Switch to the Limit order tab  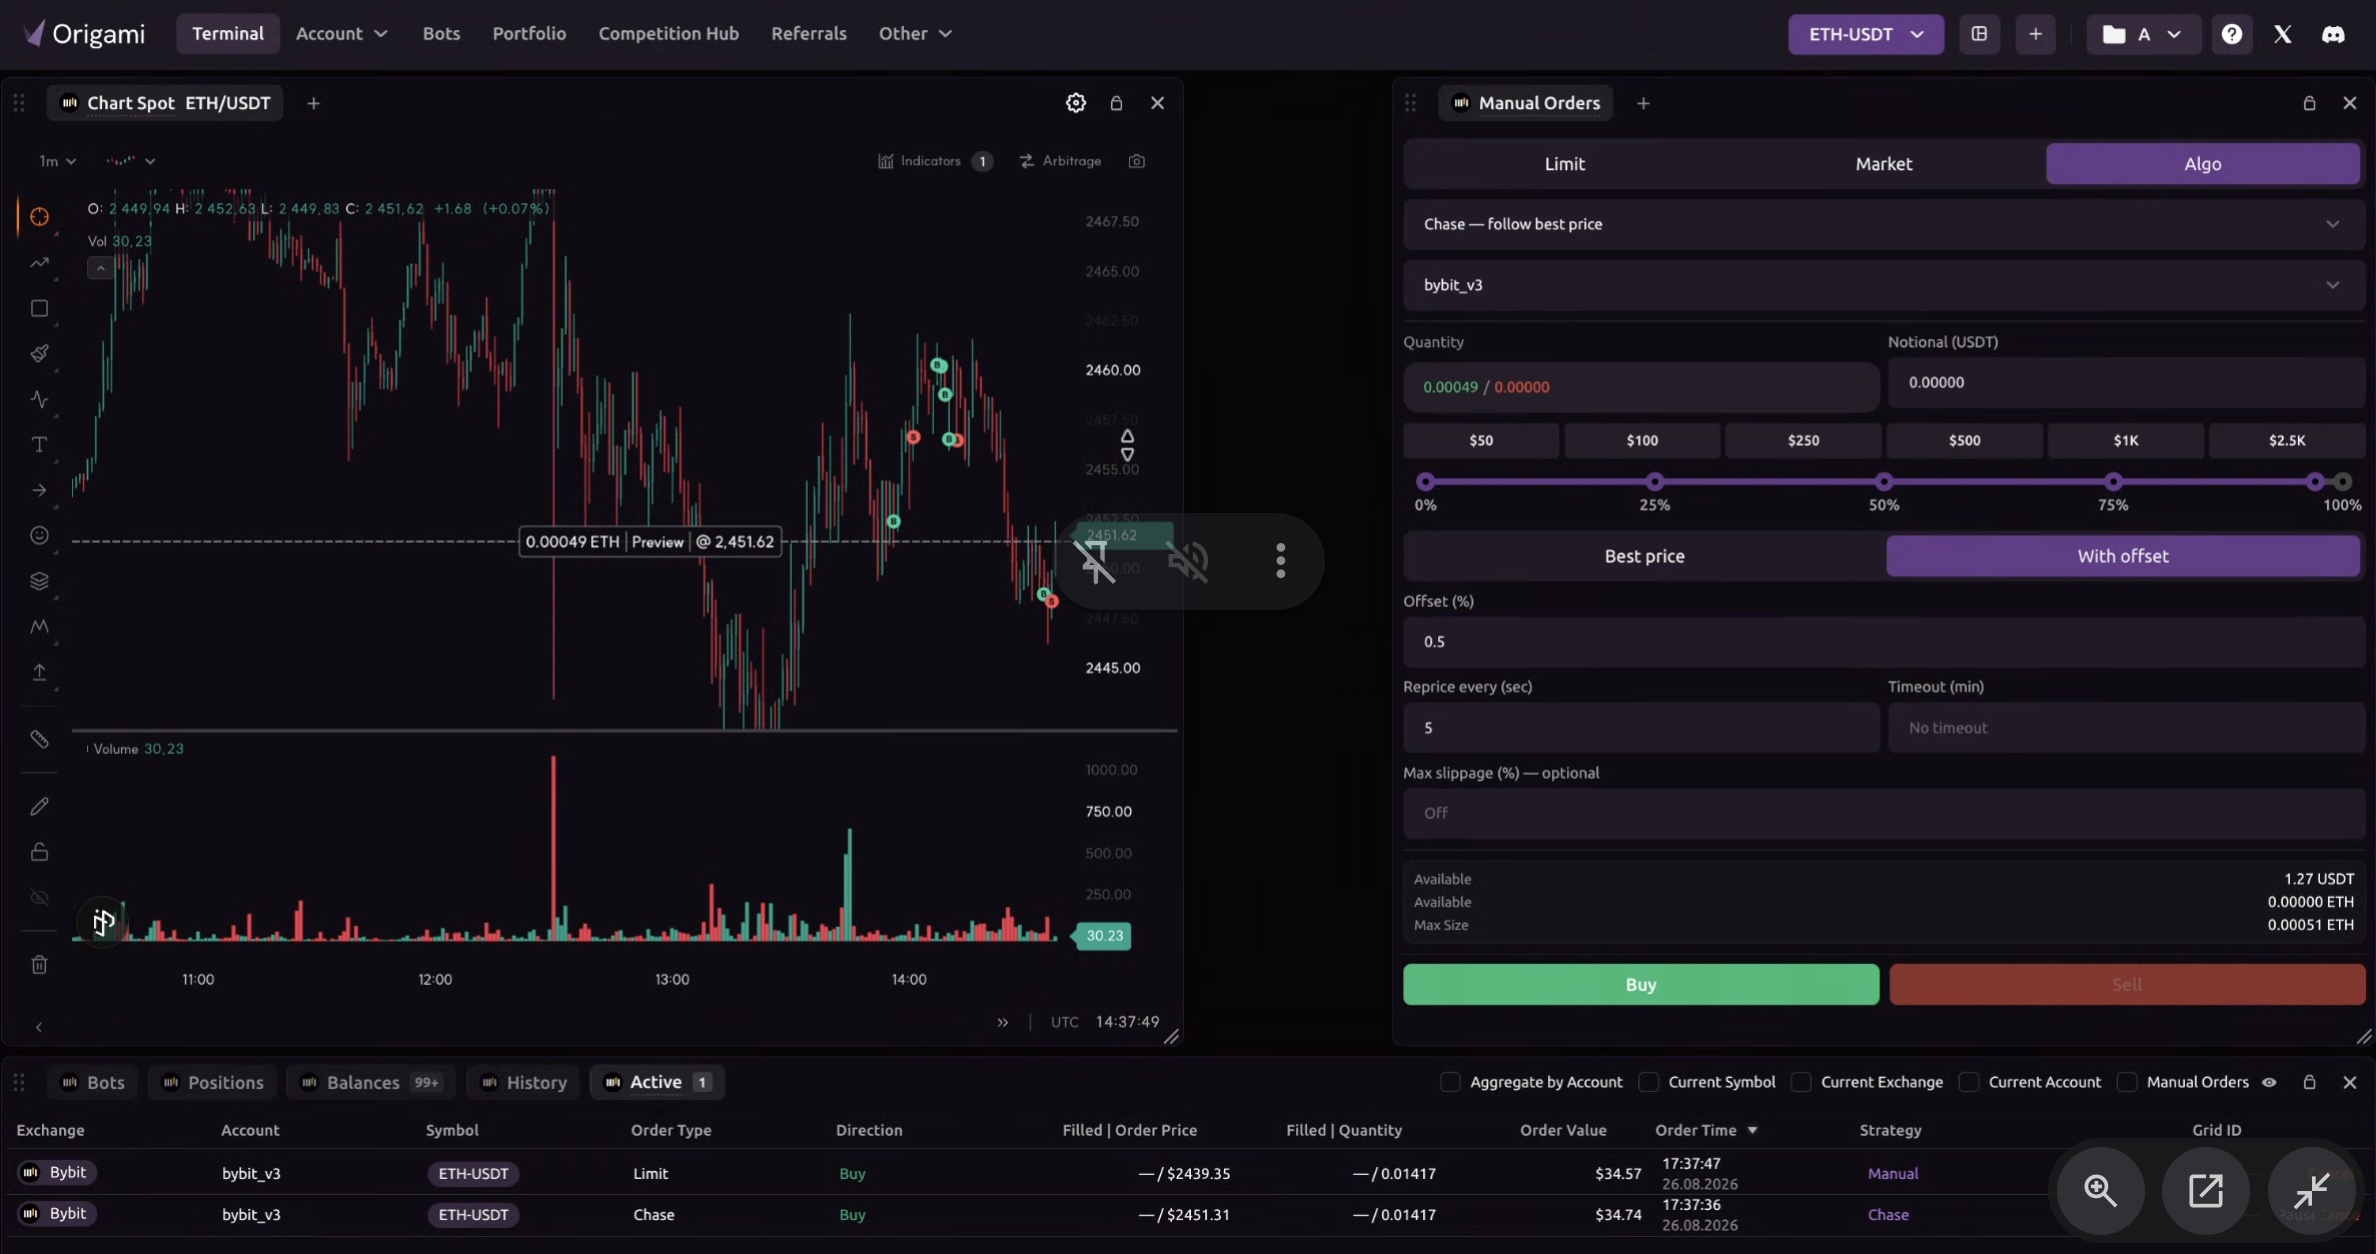tap(1564, 164)
